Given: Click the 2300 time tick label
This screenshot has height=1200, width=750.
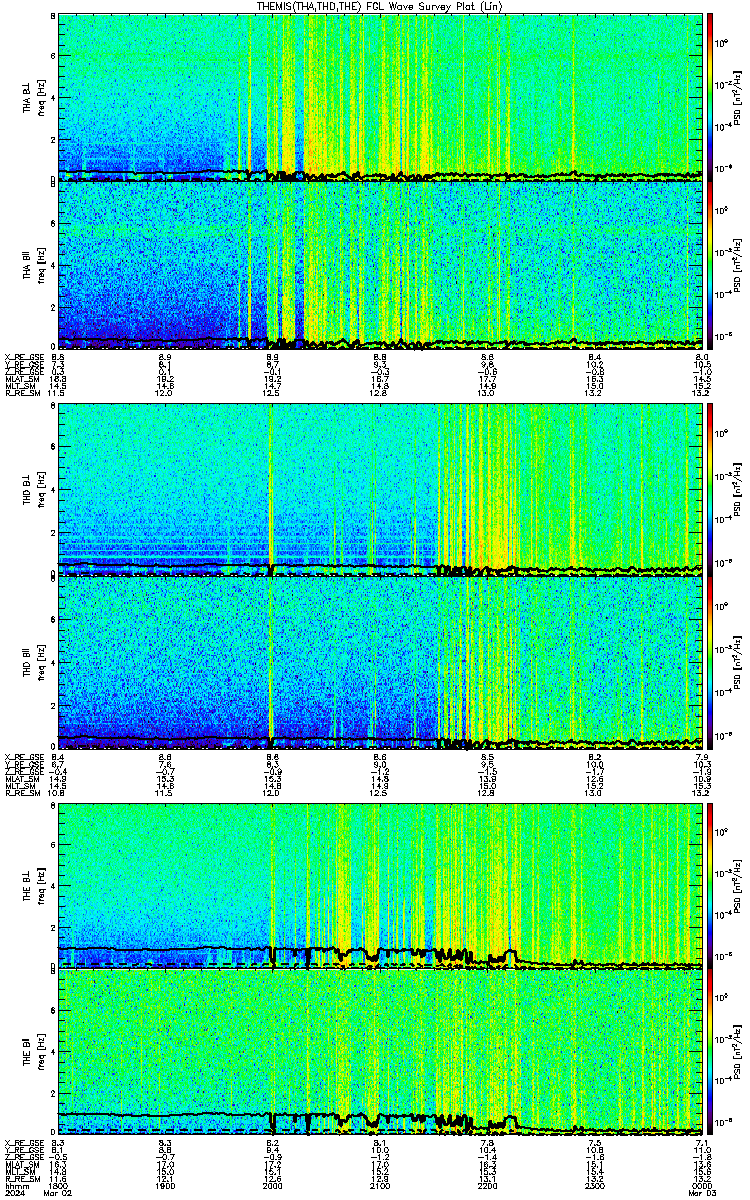Looking at the screenshot, I should [x=595, y=1185].
